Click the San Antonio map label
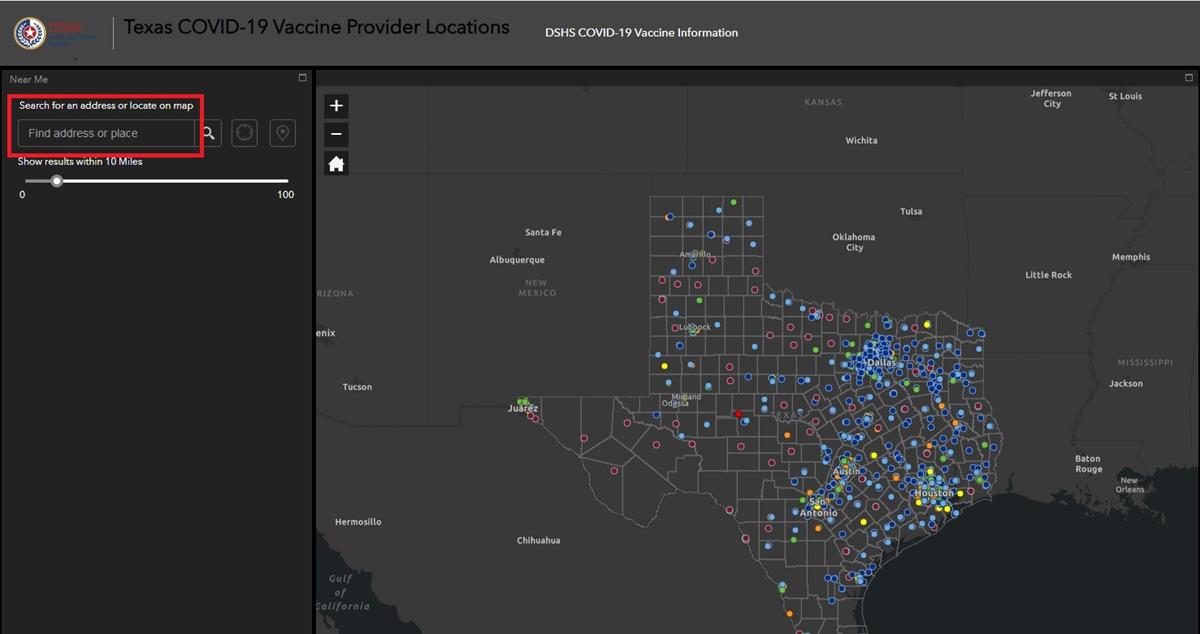Image resolution: width=1200 pixels, height=634 pixels. (x=819, y=507)
